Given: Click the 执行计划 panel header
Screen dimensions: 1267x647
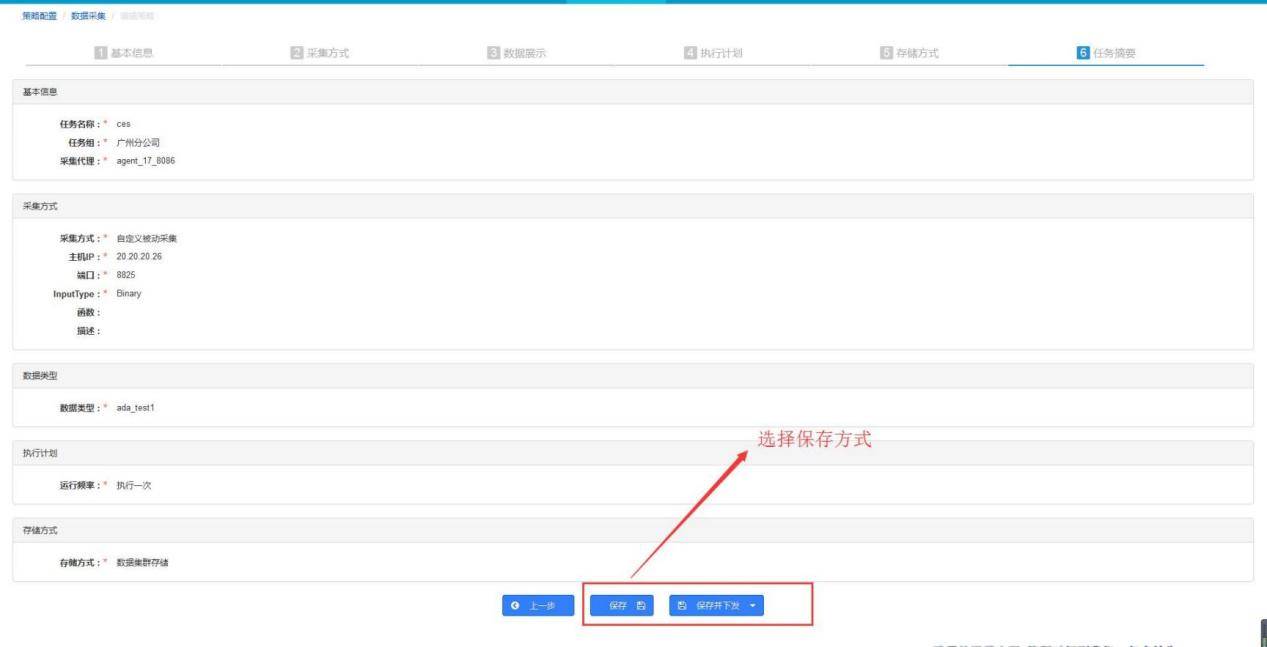Looking at the screenshot, I should coord(40,453).
